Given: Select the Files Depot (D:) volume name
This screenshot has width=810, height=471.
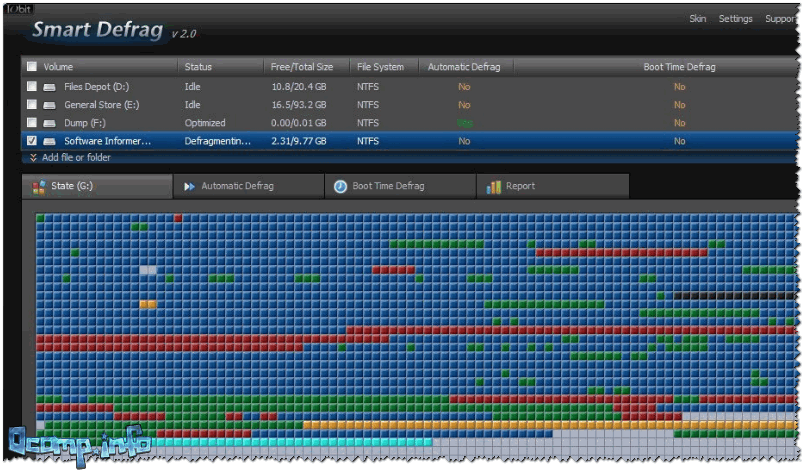Looking at the screenshot, I should [x=97, y=87].
